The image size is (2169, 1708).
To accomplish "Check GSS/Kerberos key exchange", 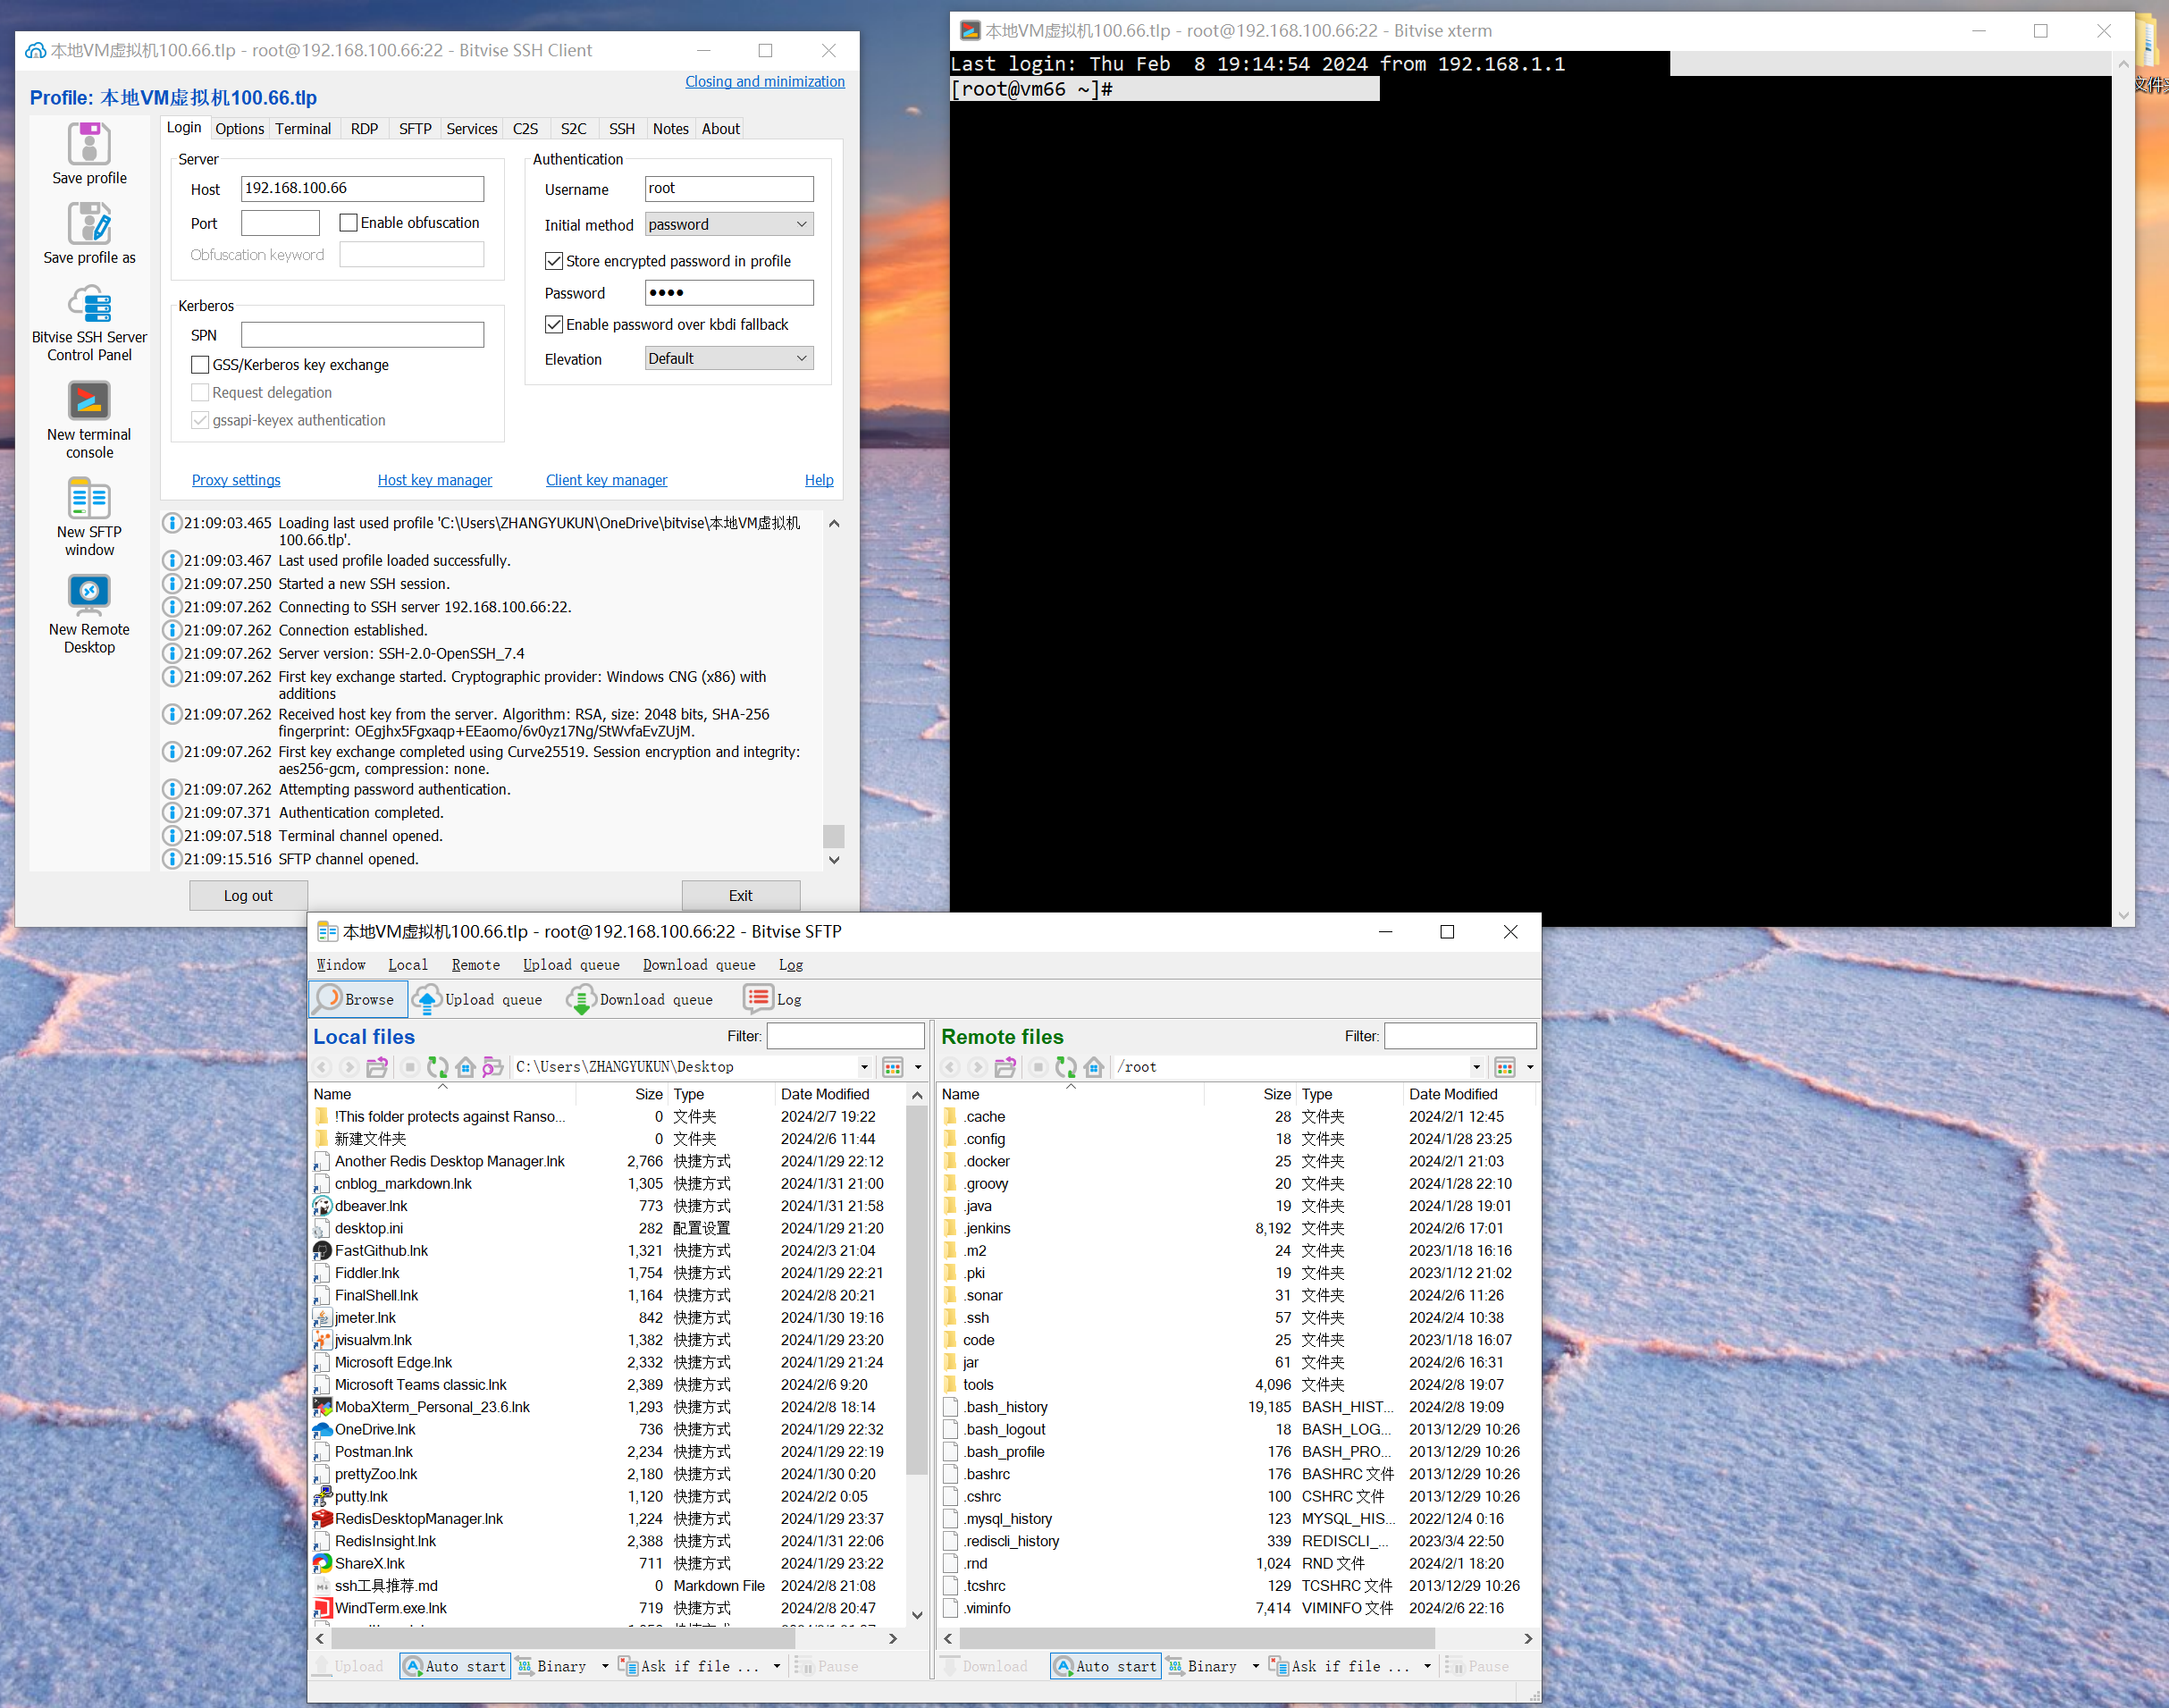I will (200, 365).
